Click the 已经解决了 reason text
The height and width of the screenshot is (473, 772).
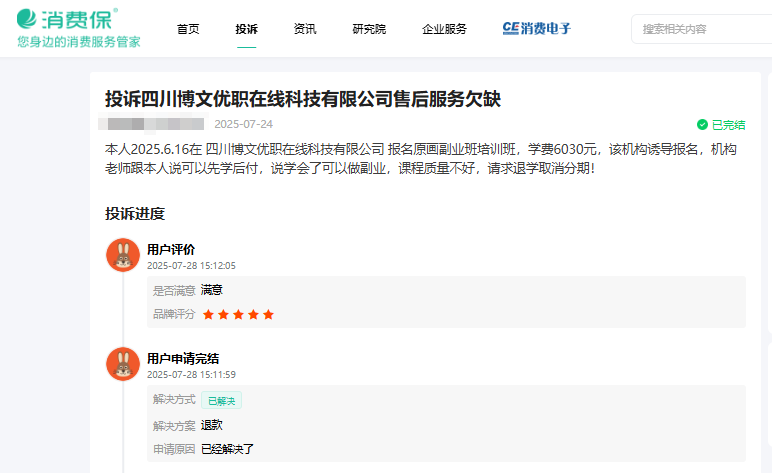[227, 449]
